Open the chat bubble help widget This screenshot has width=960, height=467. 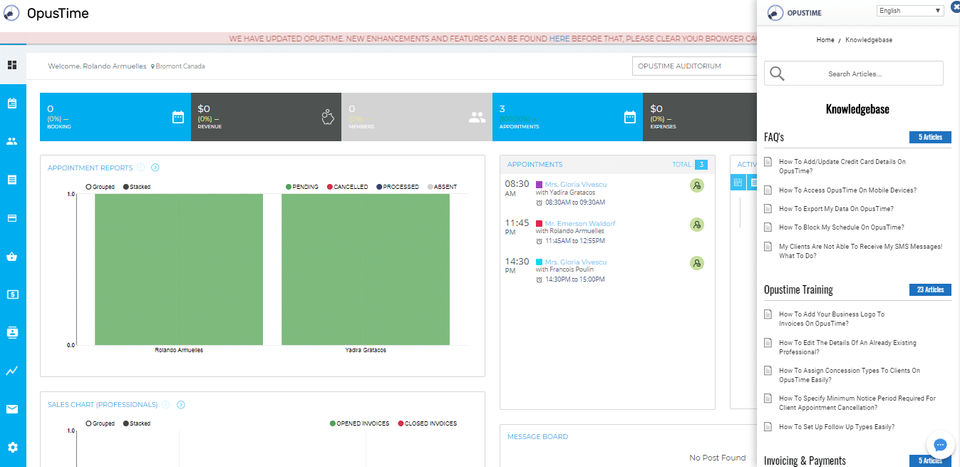(940, 445)
